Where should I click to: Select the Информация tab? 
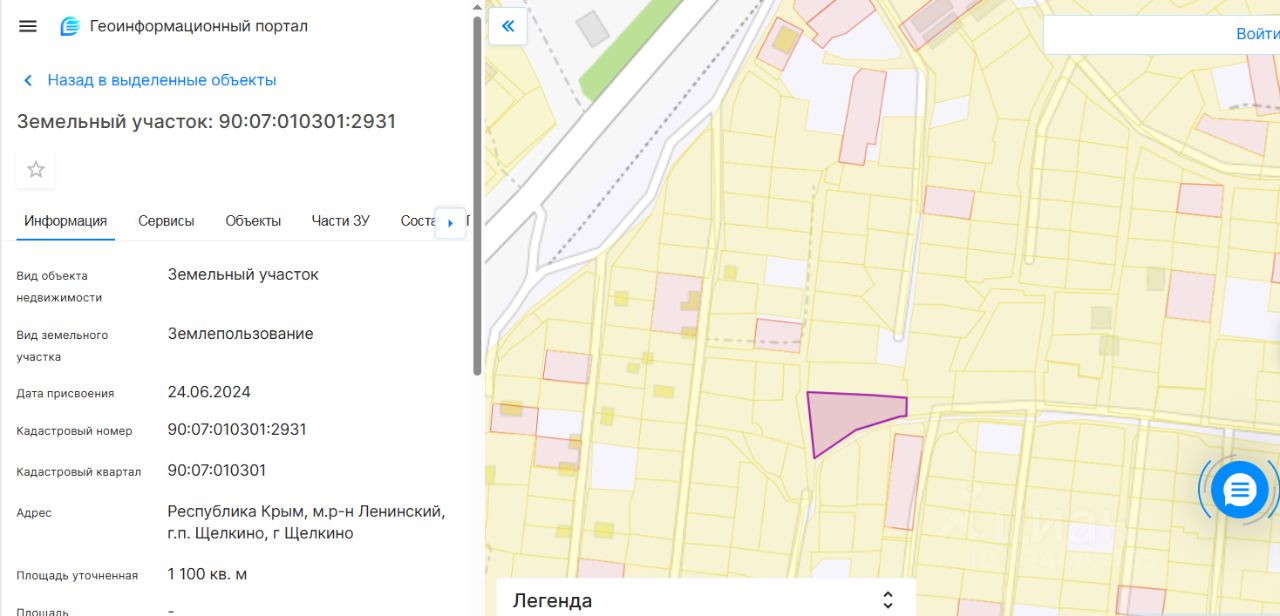[66, 221]
